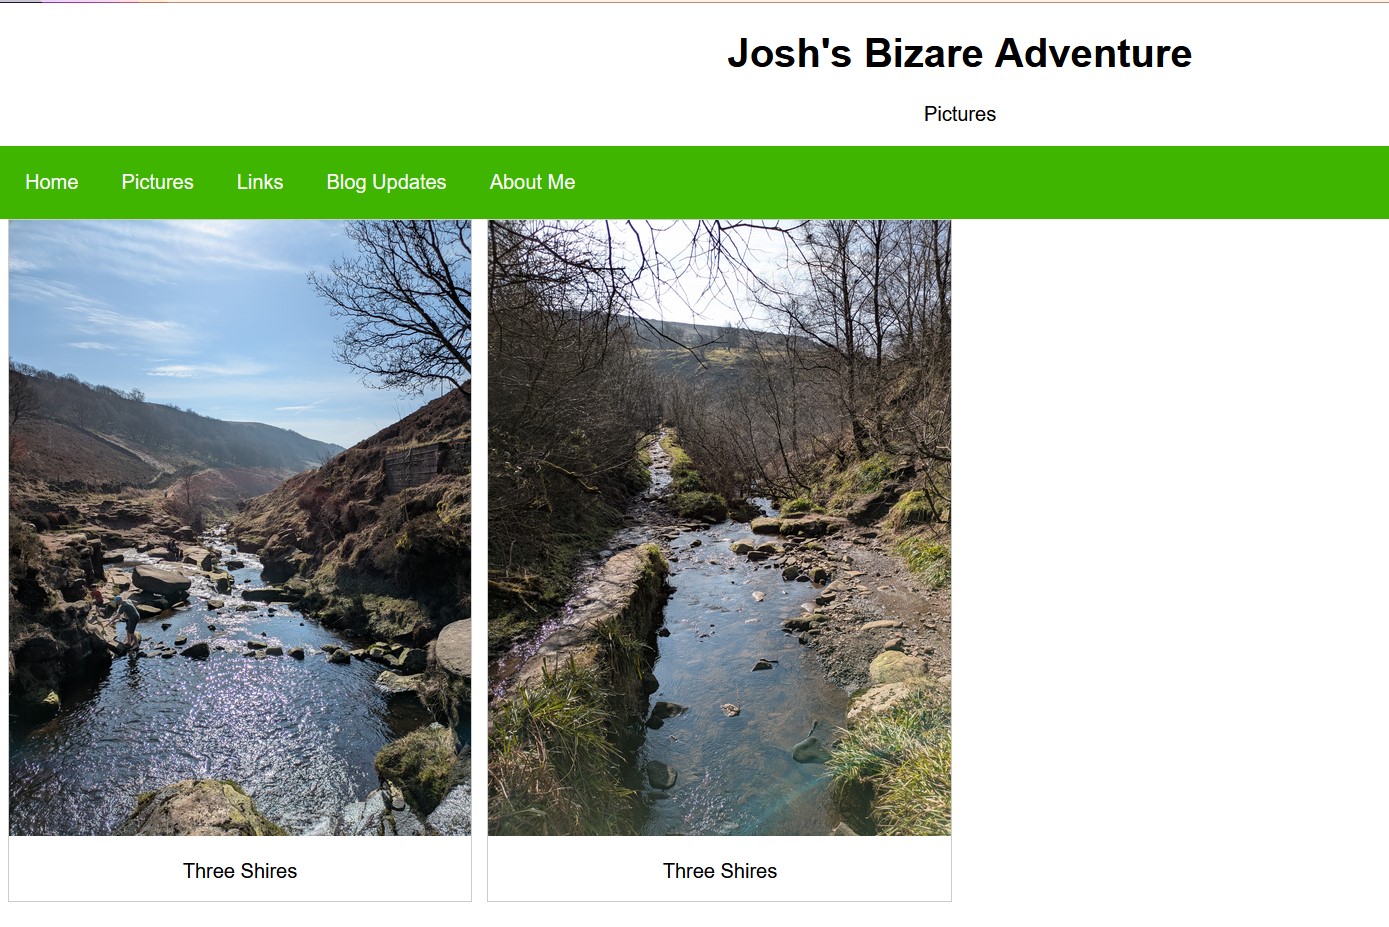Viewport: 1389px width, 927px height.
Task: Click the right photo's Three Shires caption
Action: (x=720, y=871)
